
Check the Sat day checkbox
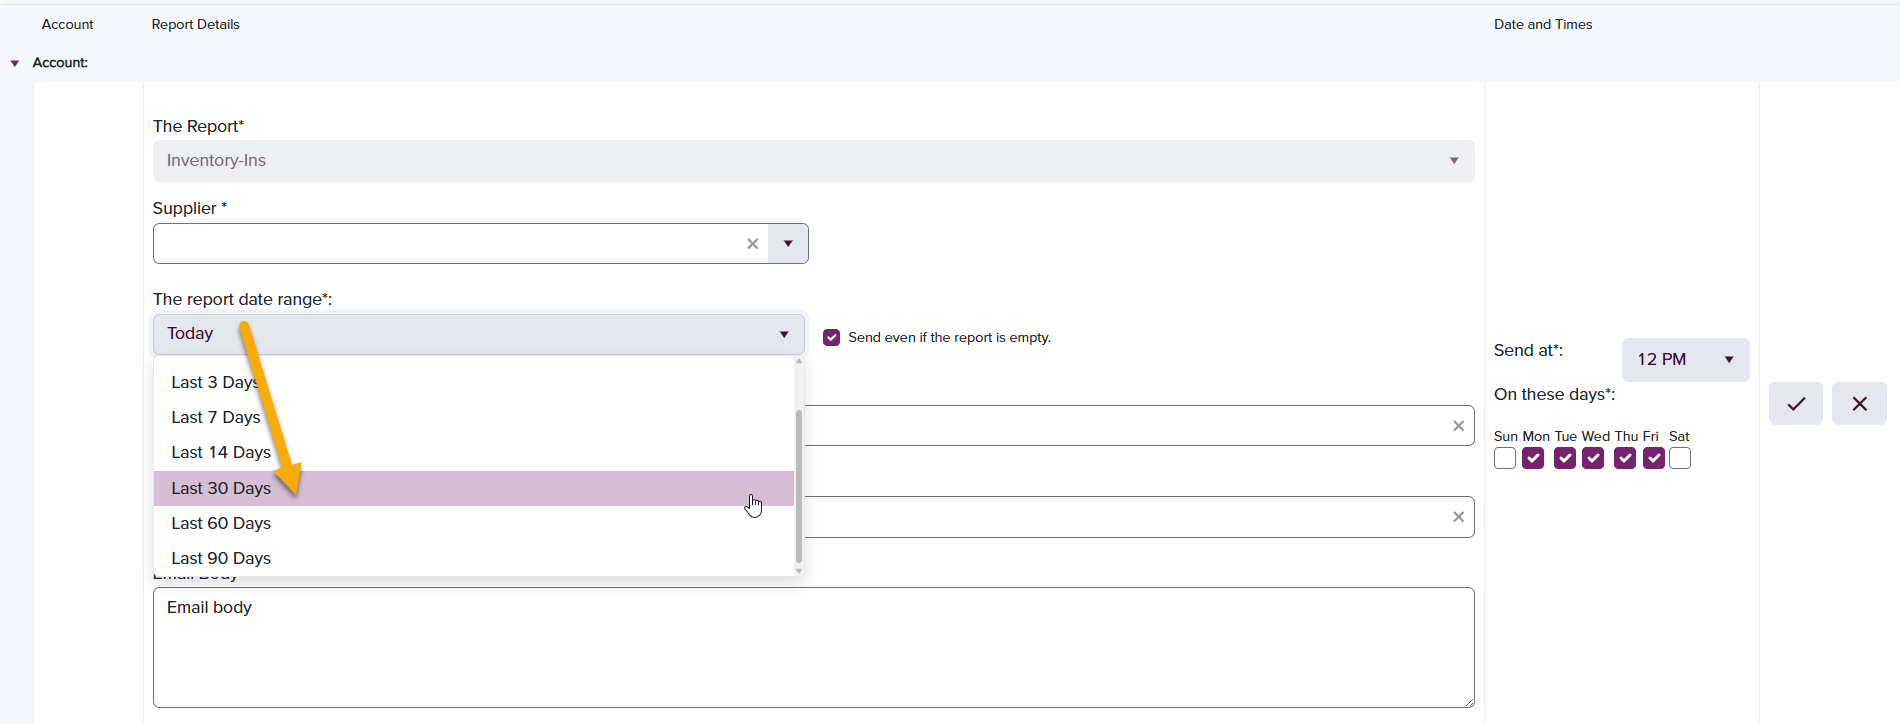coord(1680,458)
